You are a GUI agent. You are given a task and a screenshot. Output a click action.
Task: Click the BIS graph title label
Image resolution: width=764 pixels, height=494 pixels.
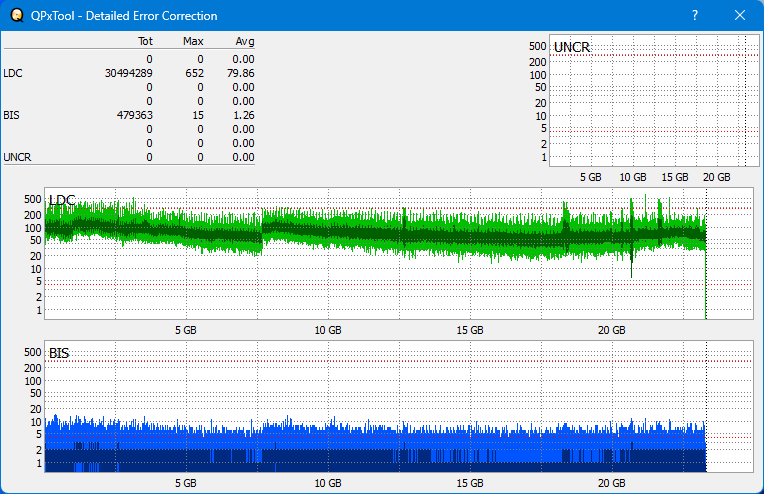[x=59, y=354]
